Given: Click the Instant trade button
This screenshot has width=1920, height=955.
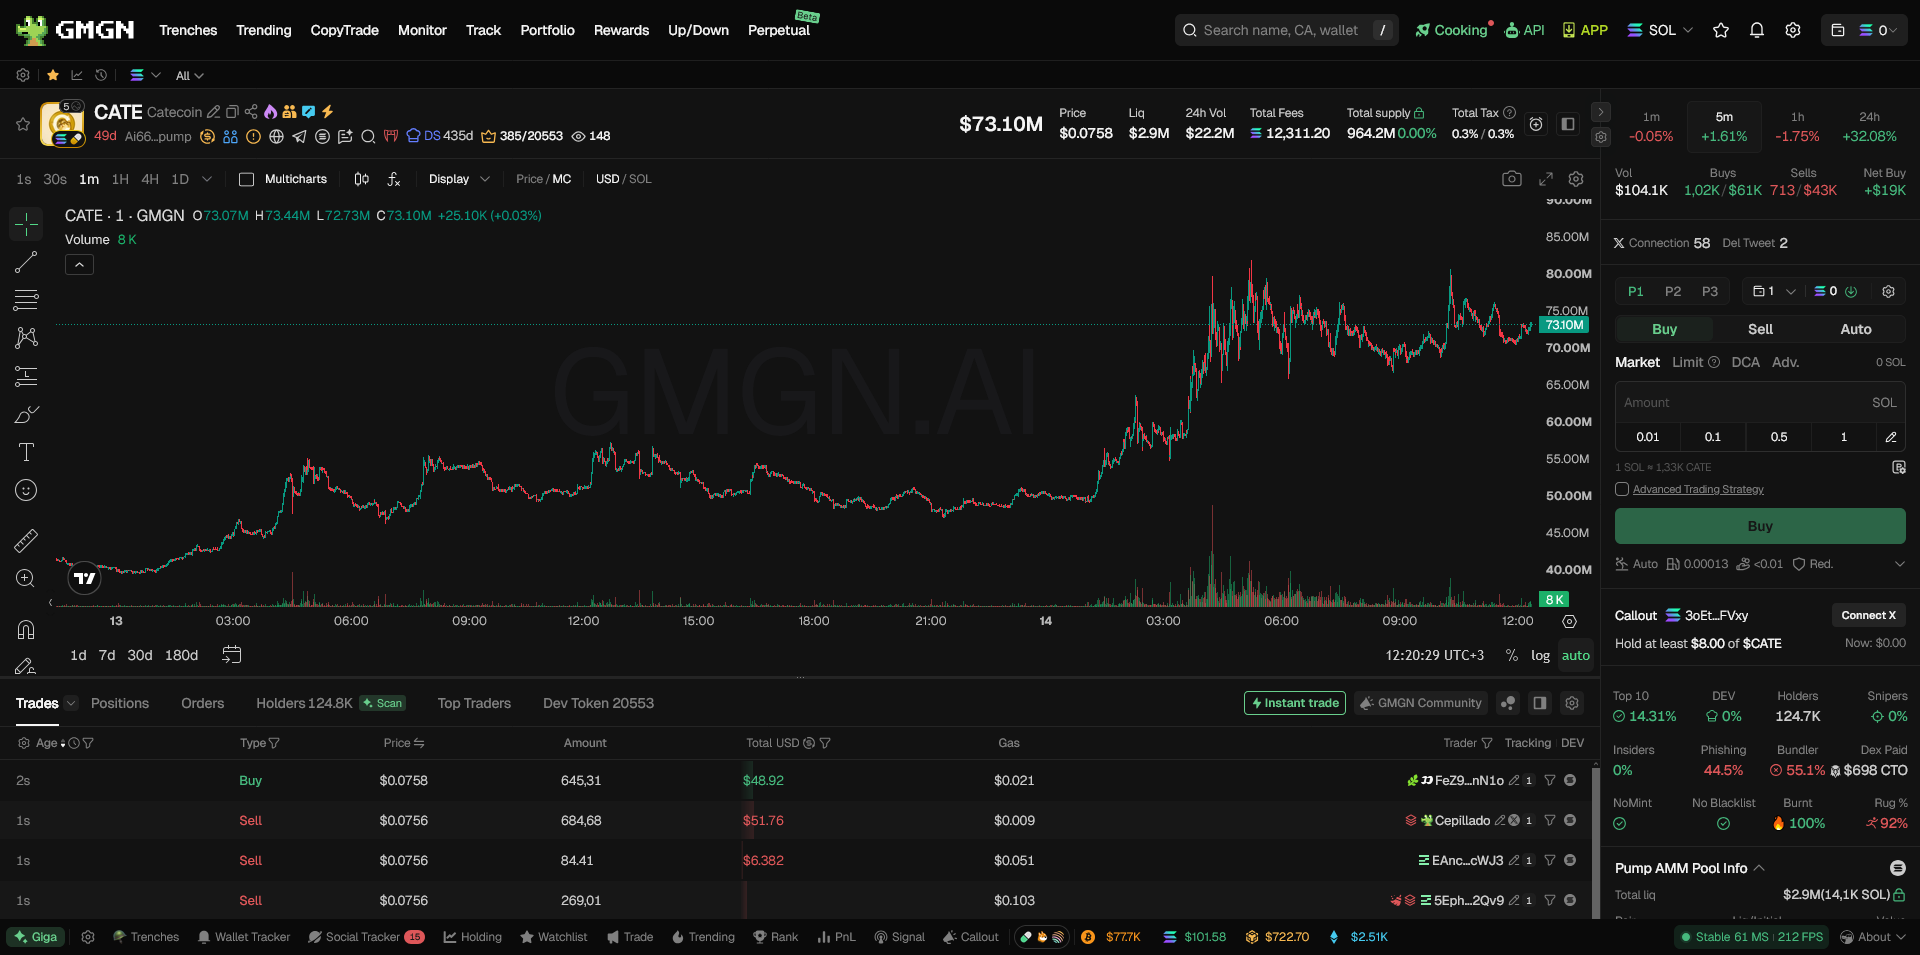Looking at the screenshot, I should [1295, 703].
